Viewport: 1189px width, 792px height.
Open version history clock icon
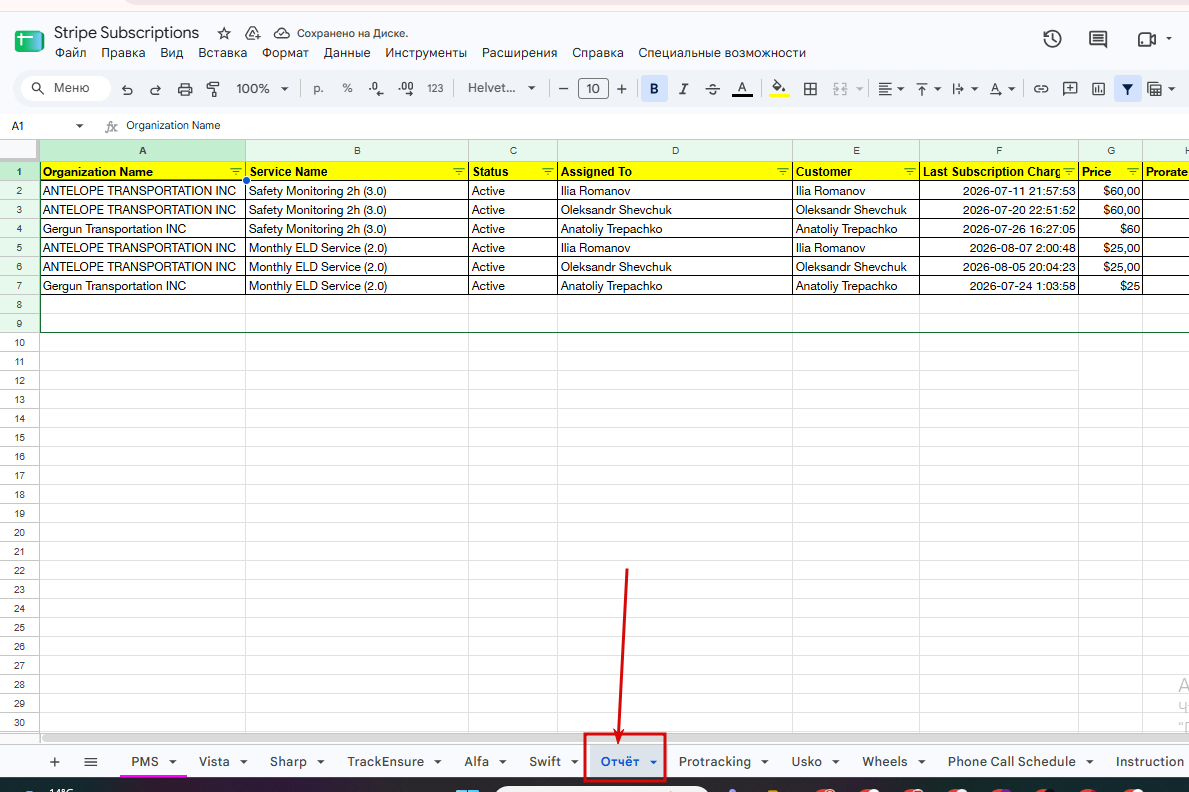click(1052, 39)
